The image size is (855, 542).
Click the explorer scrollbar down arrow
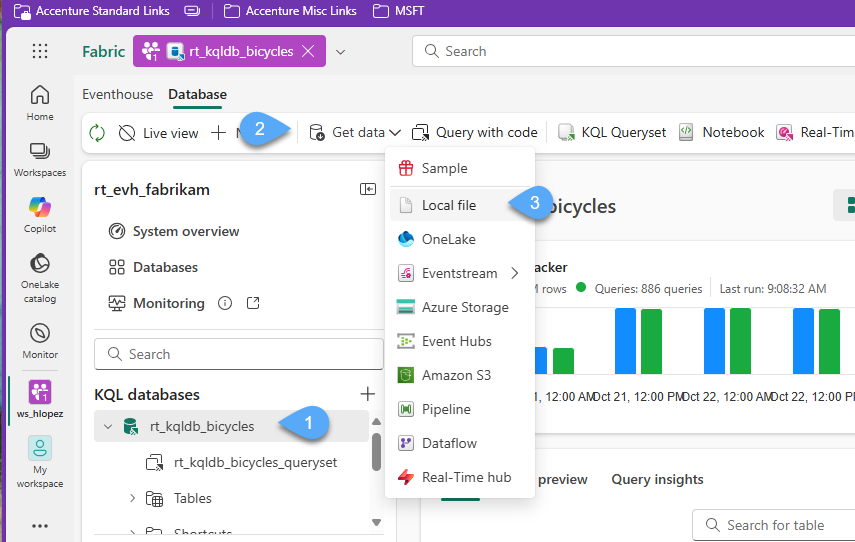376,522
